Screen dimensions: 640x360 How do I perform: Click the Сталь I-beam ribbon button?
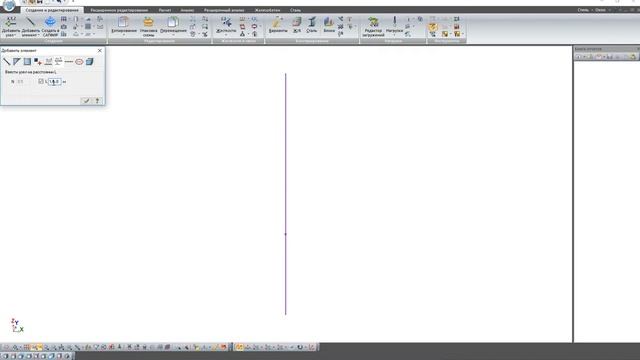point(312,25)
